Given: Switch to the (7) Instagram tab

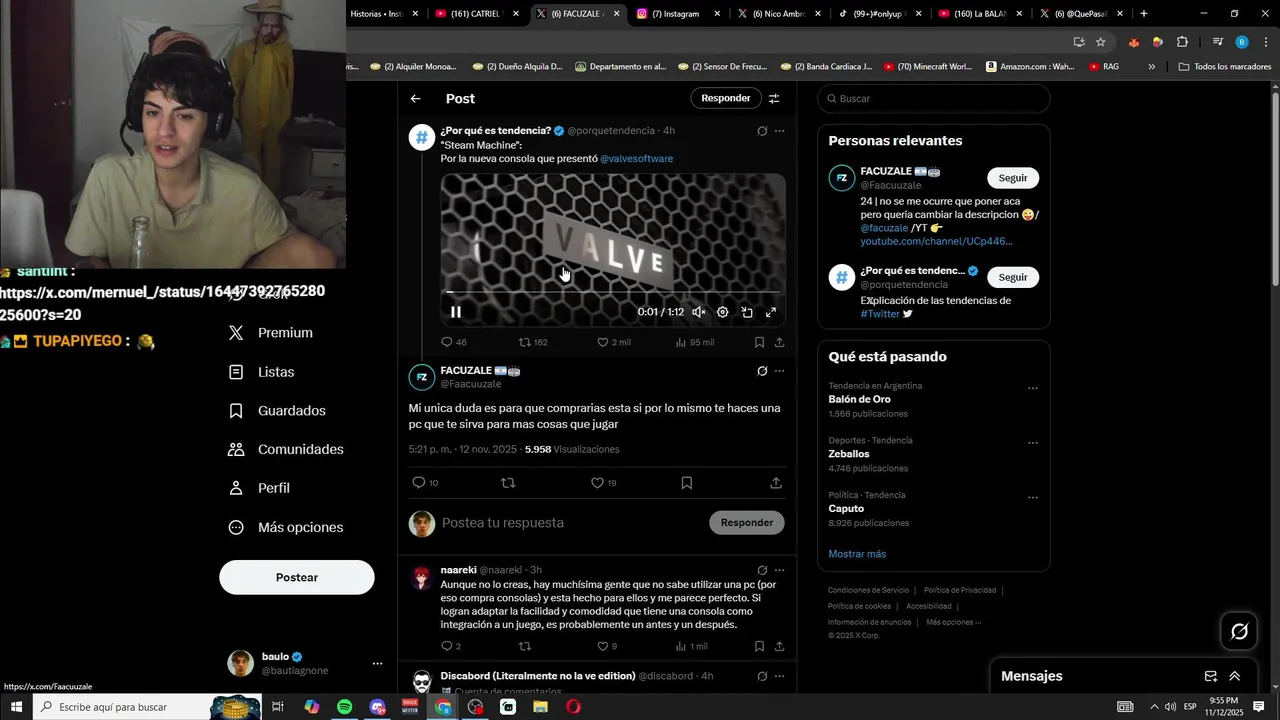Looking at the screenshot, I should pyautogui.click(x=676, y=14).
